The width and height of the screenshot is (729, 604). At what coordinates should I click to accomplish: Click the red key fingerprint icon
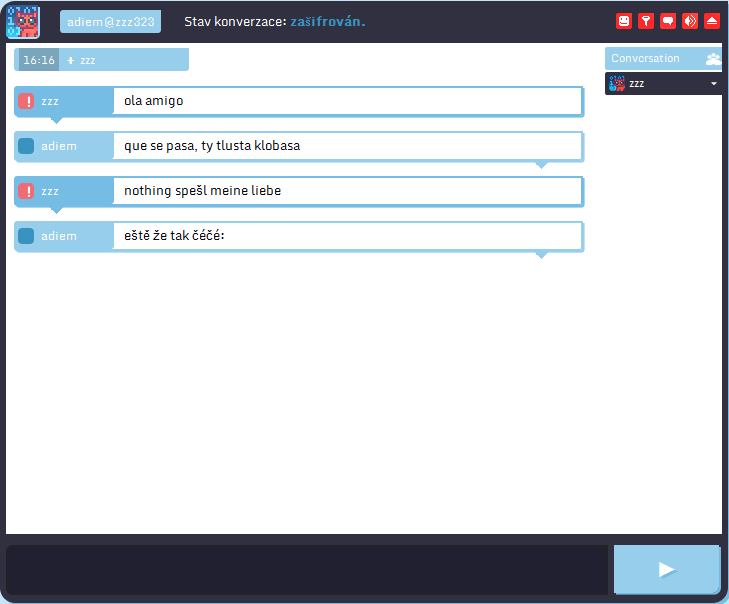click(646, 21)
